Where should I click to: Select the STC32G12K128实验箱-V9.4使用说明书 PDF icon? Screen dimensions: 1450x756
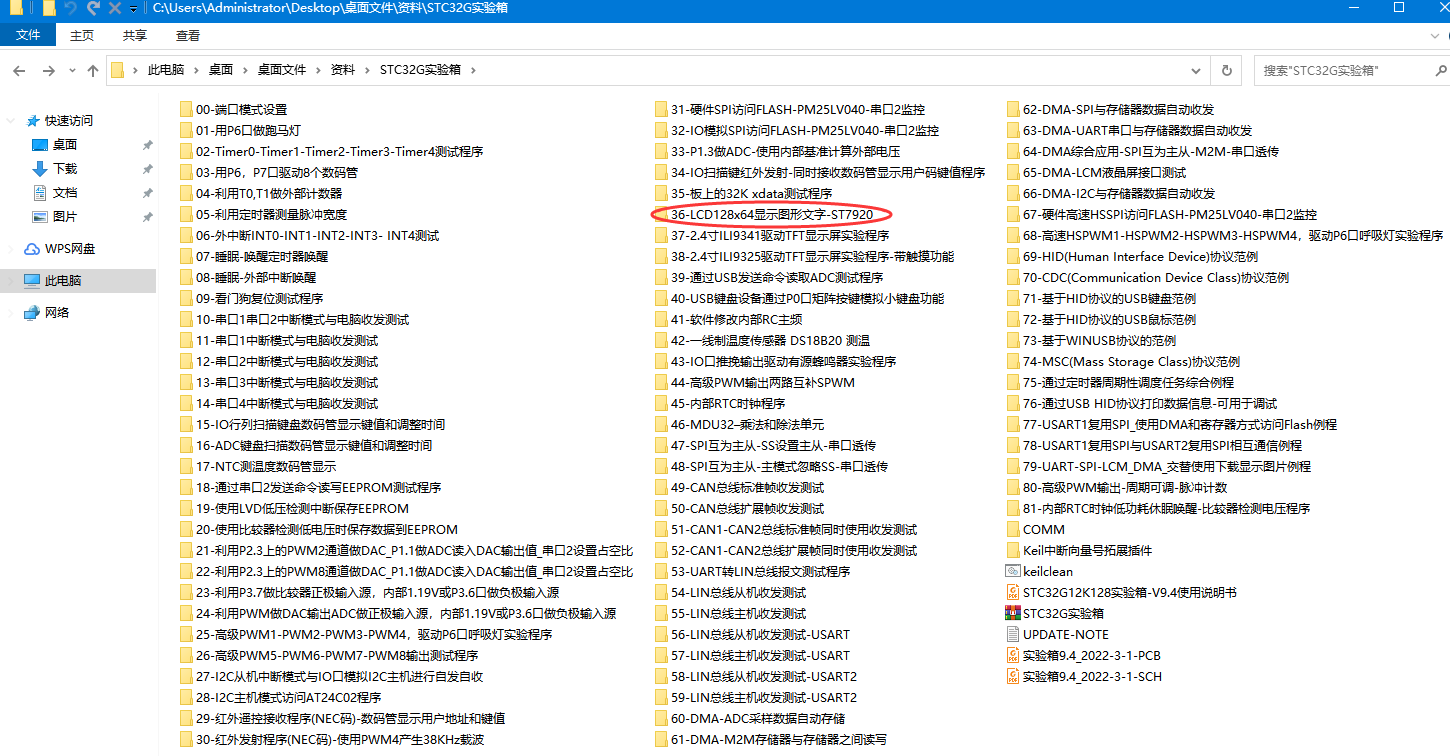pos(1013,593)
